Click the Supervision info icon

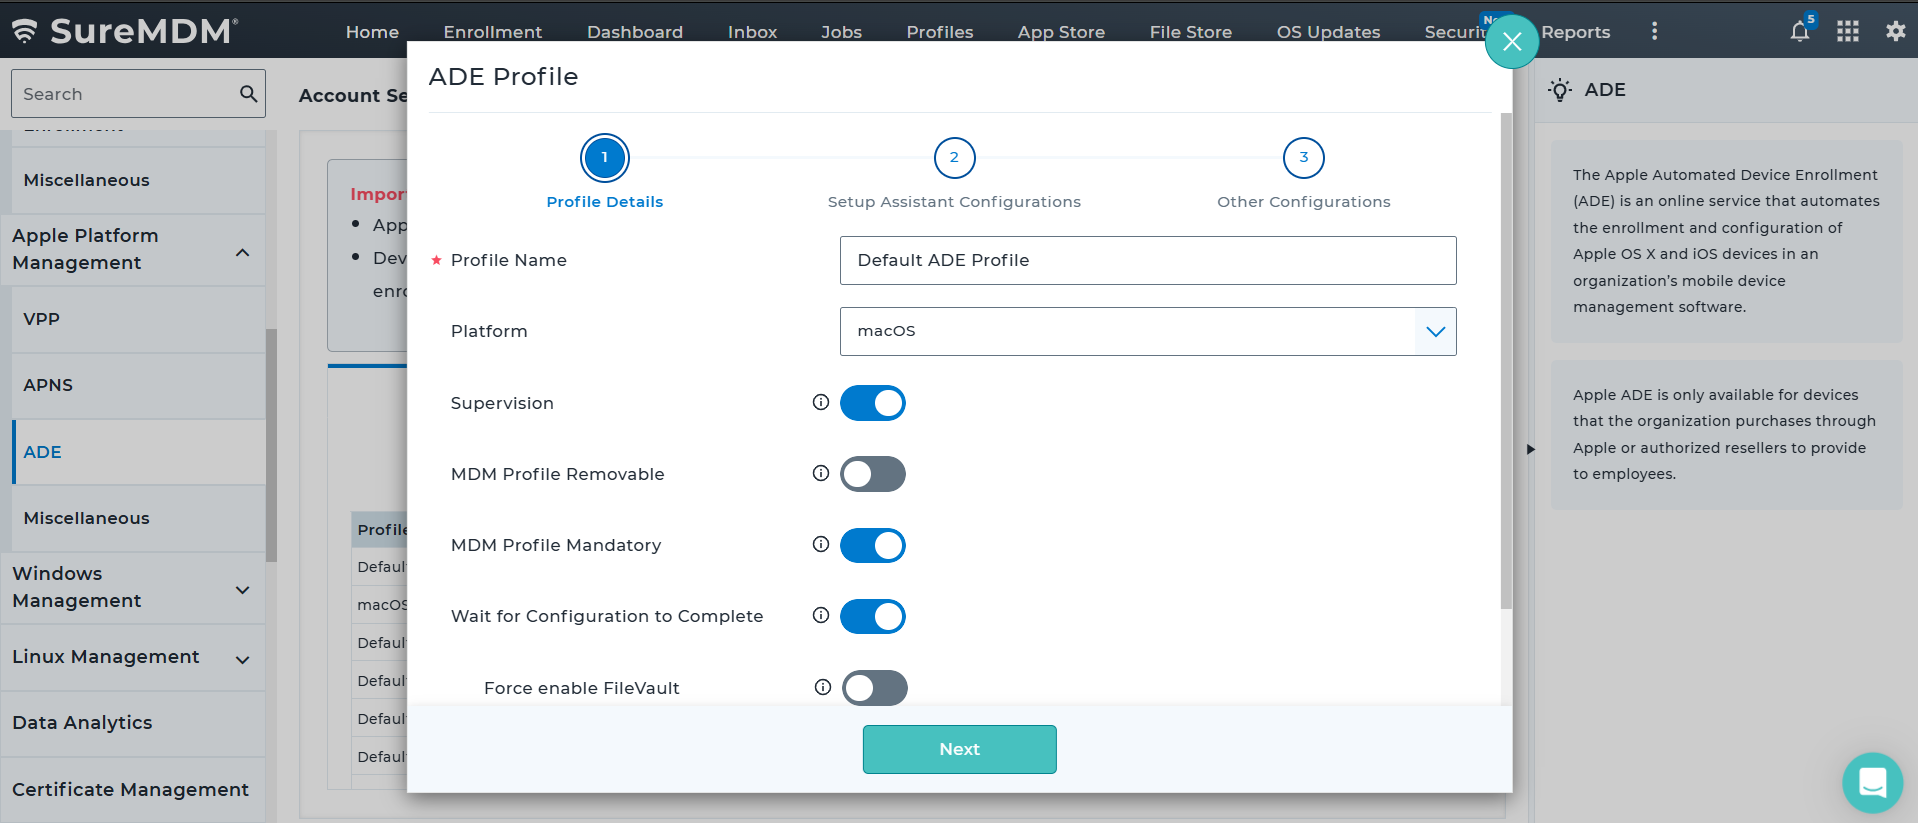(x=821, y=403)
